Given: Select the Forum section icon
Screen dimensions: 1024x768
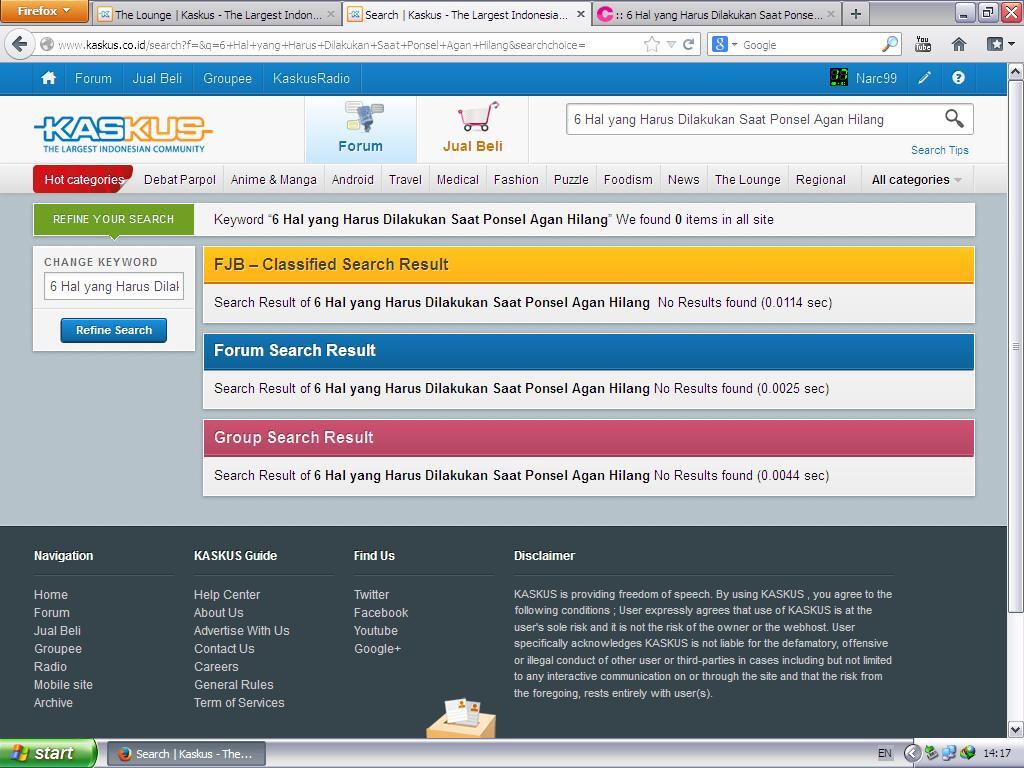Looking at the screenshot, I should pyautogui.click(x=361, y=128).
